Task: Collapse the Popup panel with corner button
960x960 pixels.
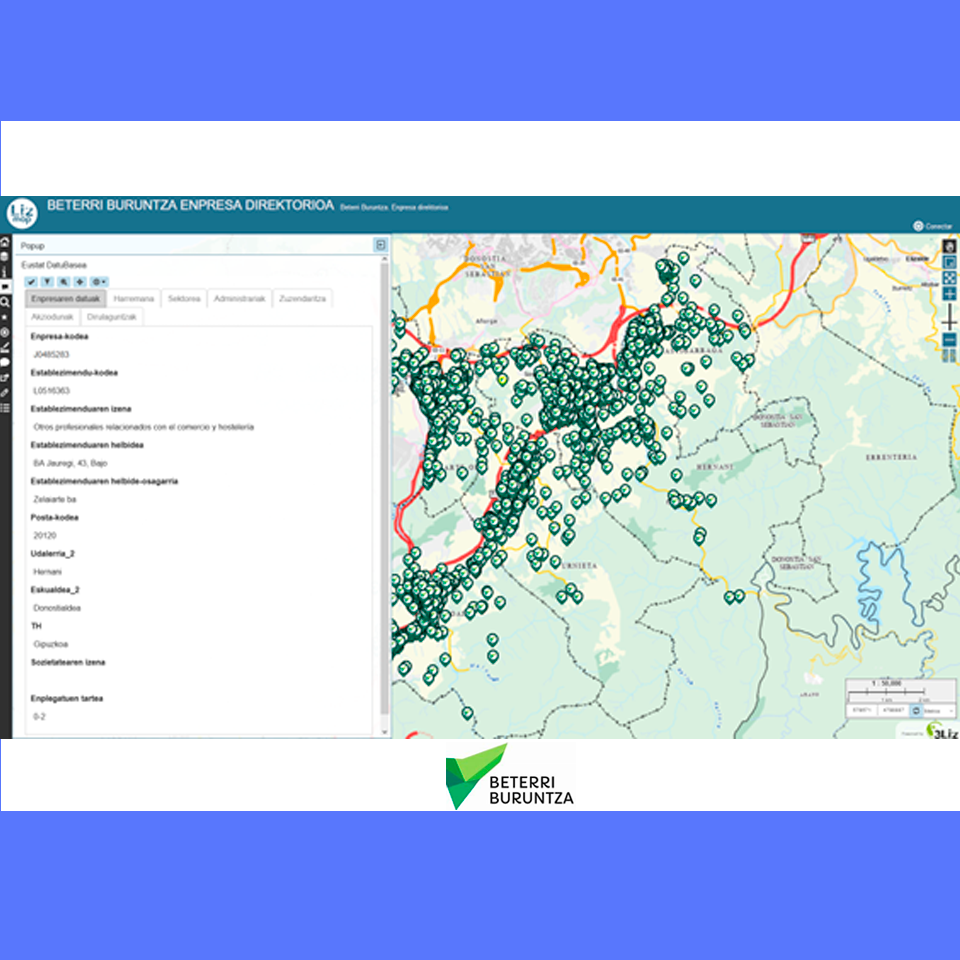Action: coord(380,245)
